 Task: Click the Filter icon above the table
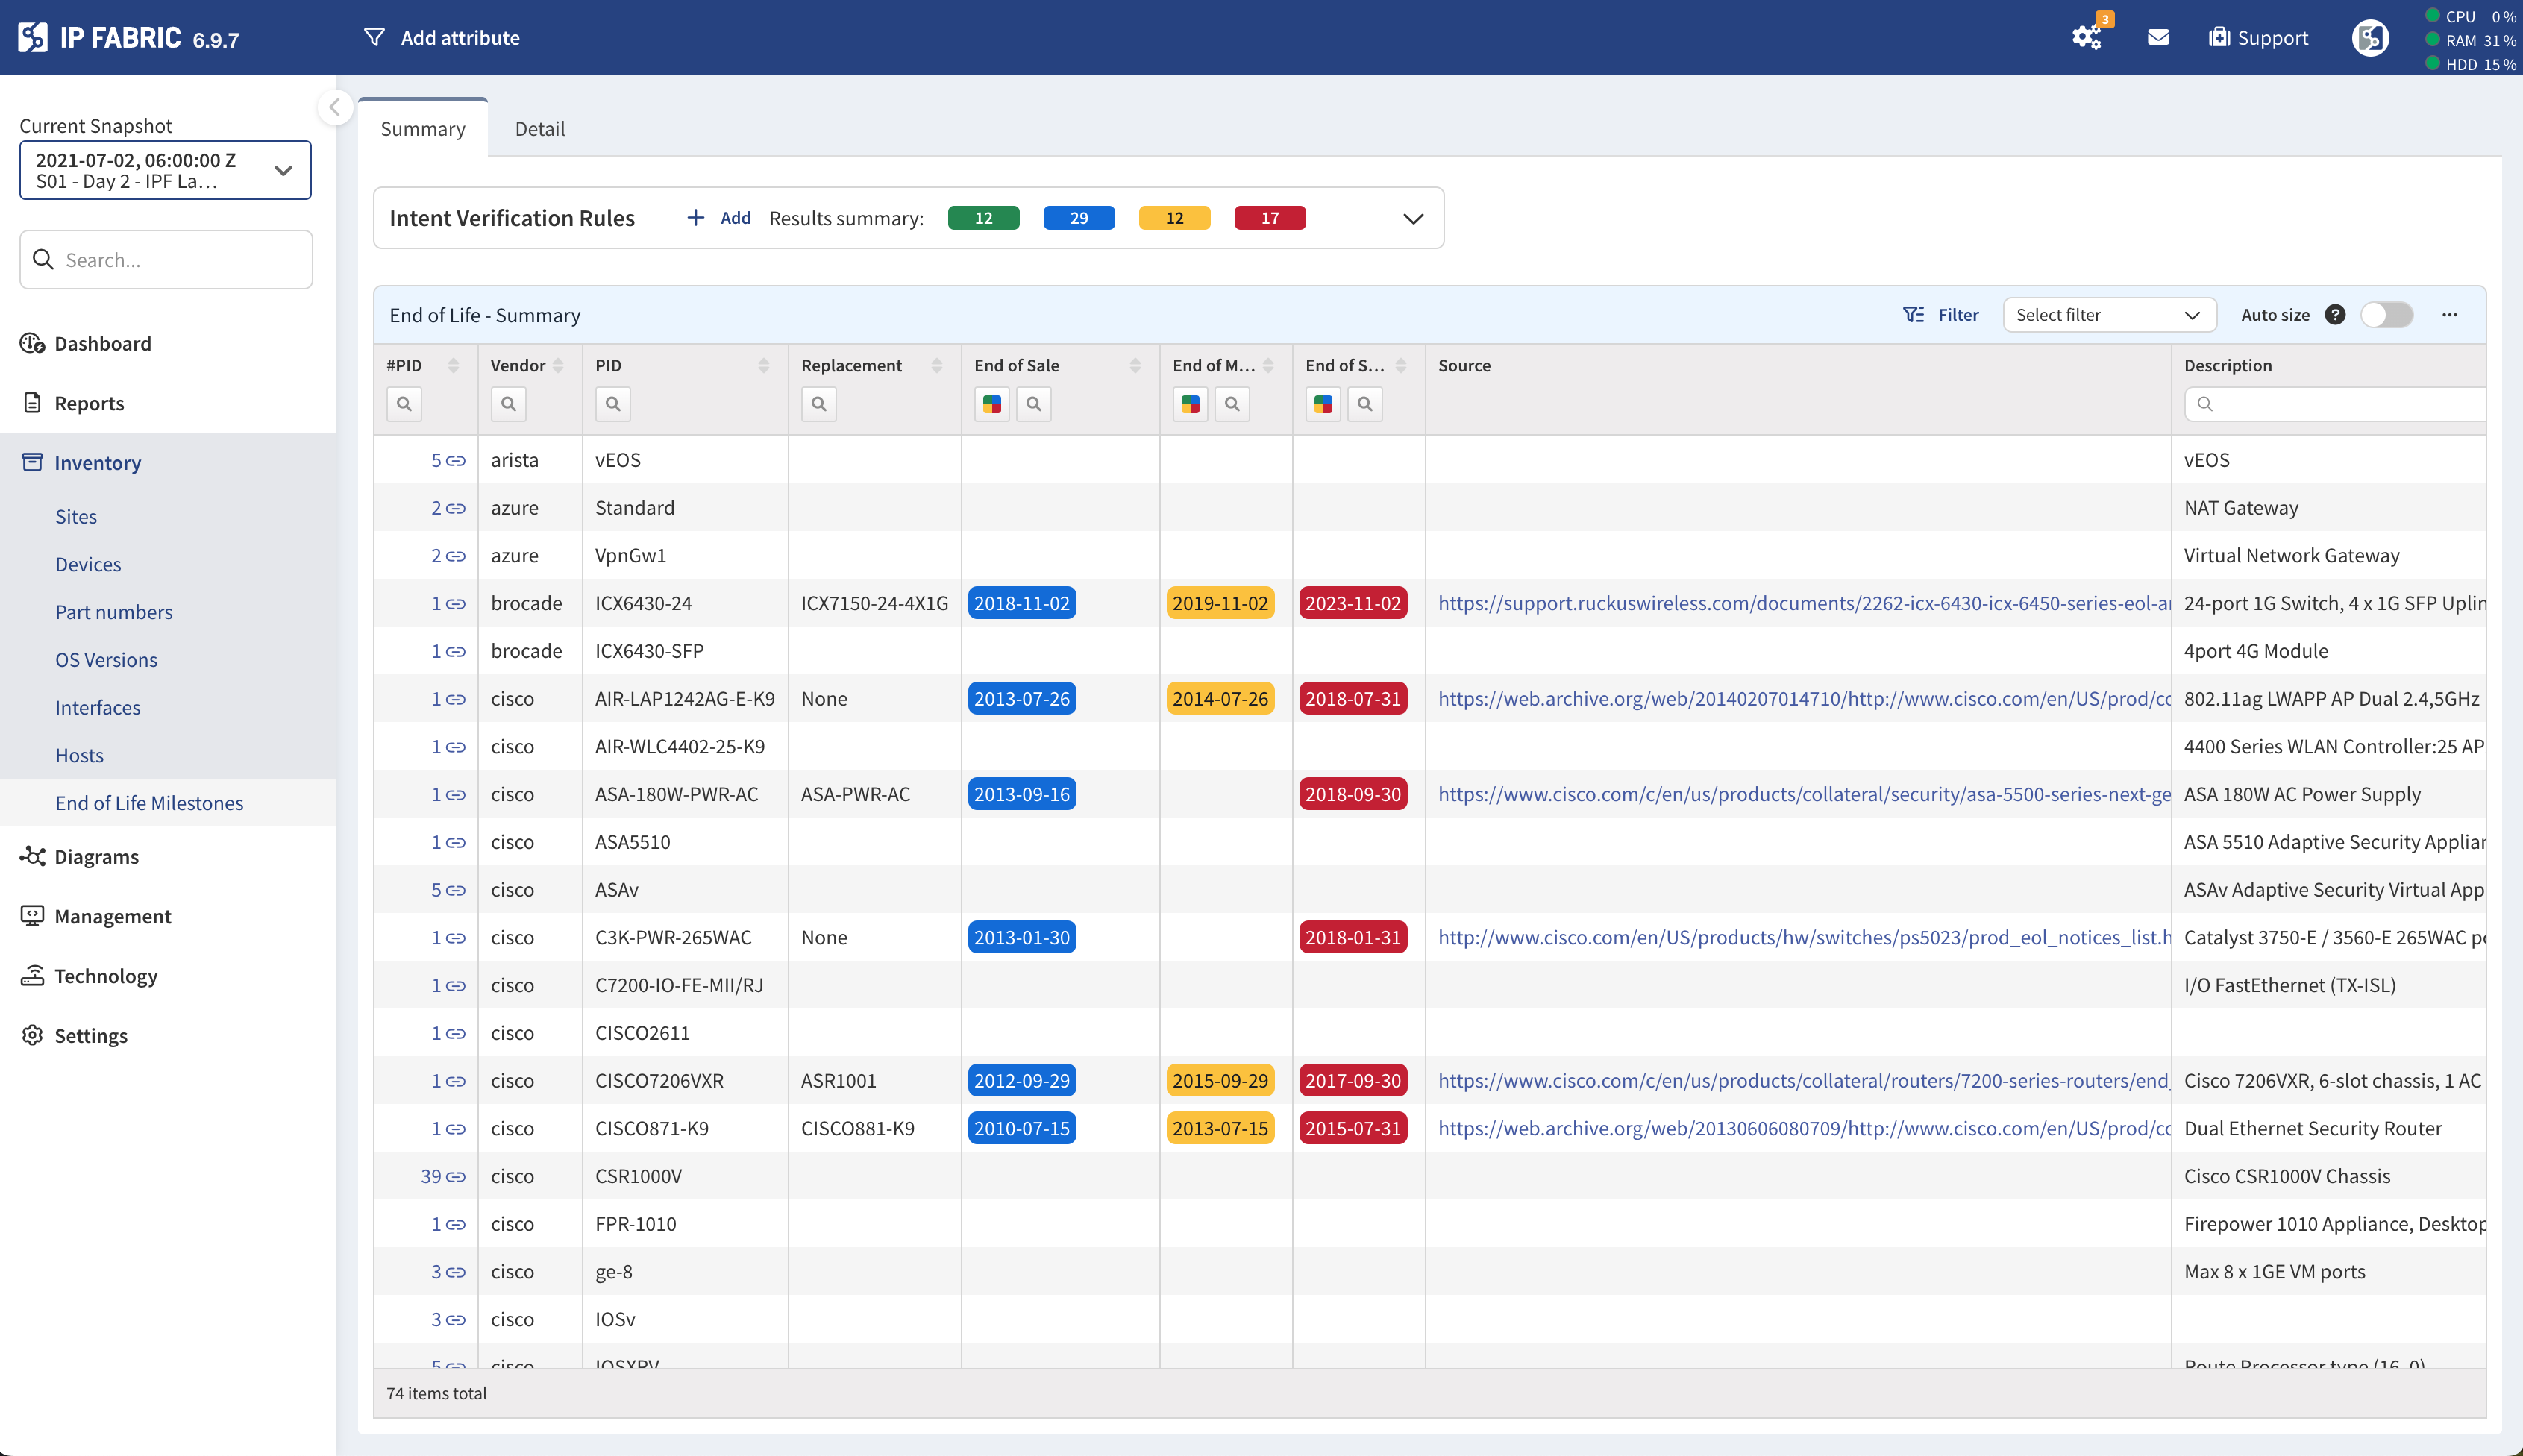coord(1913,314)
